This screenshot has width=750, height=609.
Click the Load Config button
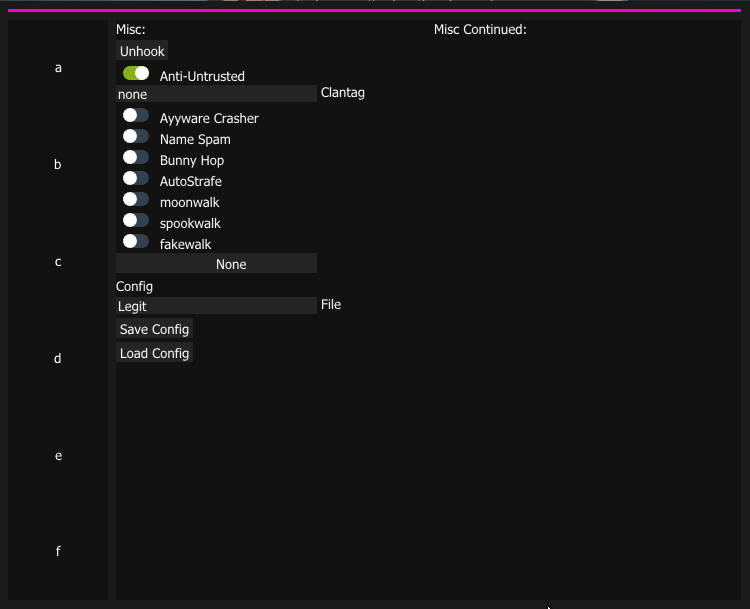[x=154, y=353]
